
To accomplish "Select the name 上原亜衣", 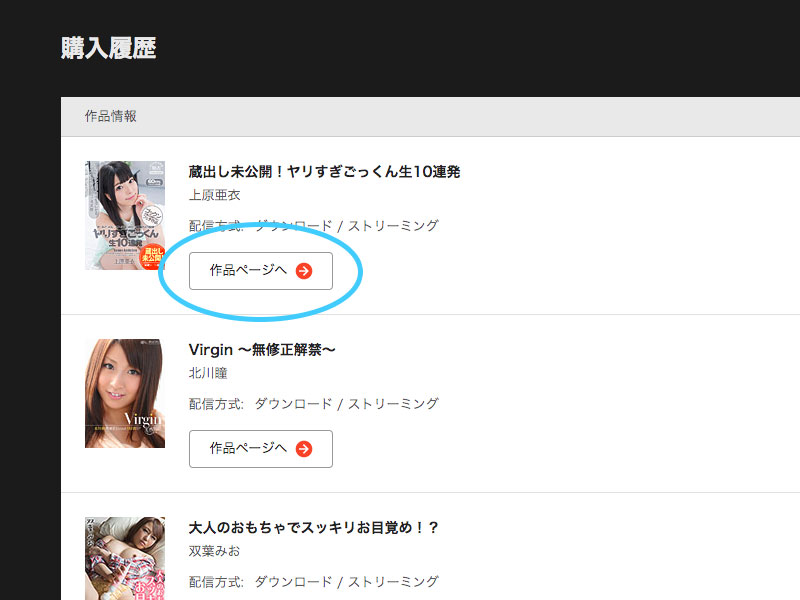I will pyautogui.click(x=214, y=195).
